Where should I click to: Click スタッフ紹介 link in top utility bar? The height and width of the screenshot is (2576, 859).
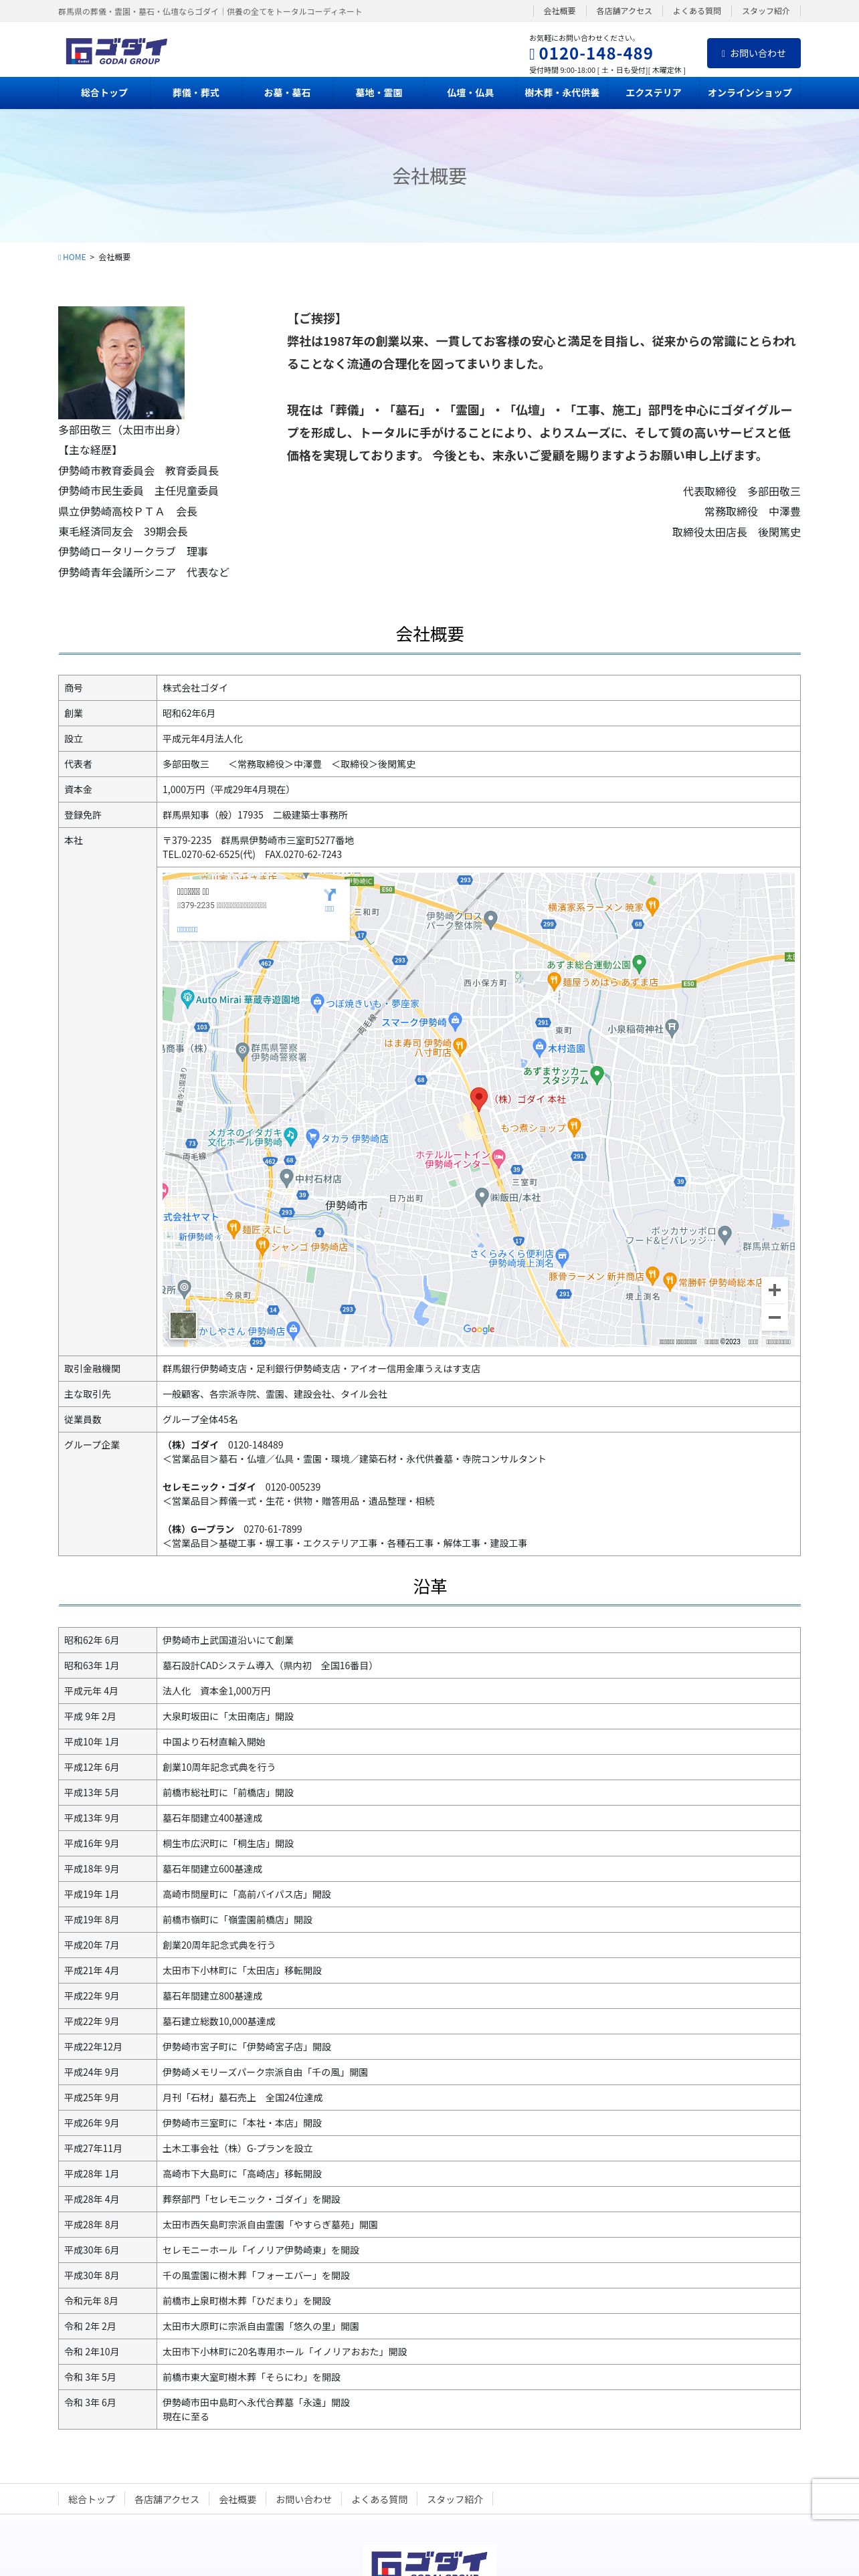pyautogui.click(x=766, y=11)
